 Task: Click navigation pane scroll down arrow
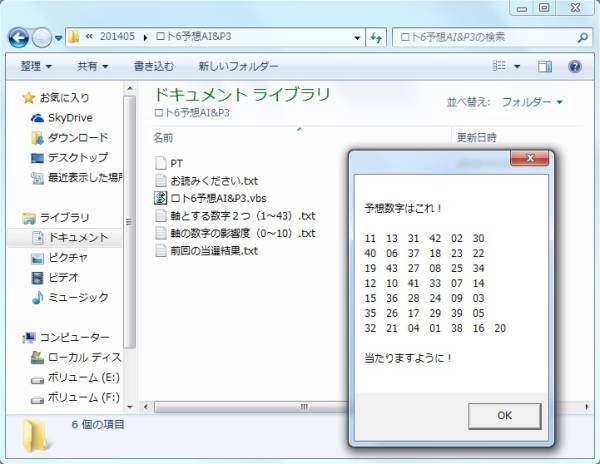[130, 407]
